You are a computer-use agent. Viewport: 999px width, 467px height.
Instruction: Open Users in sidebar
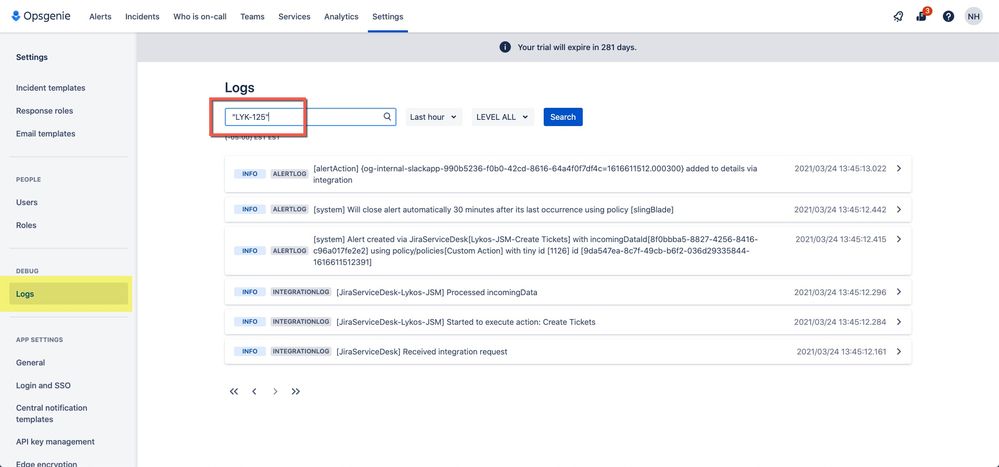[27, 202]
